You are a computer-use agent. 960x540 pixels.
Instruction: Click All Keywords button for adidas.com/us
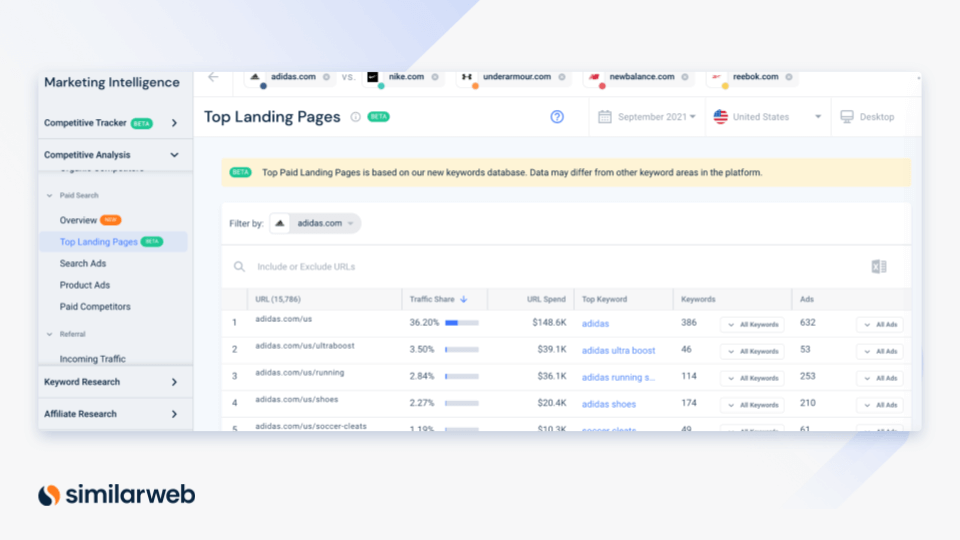coord(752,324)
